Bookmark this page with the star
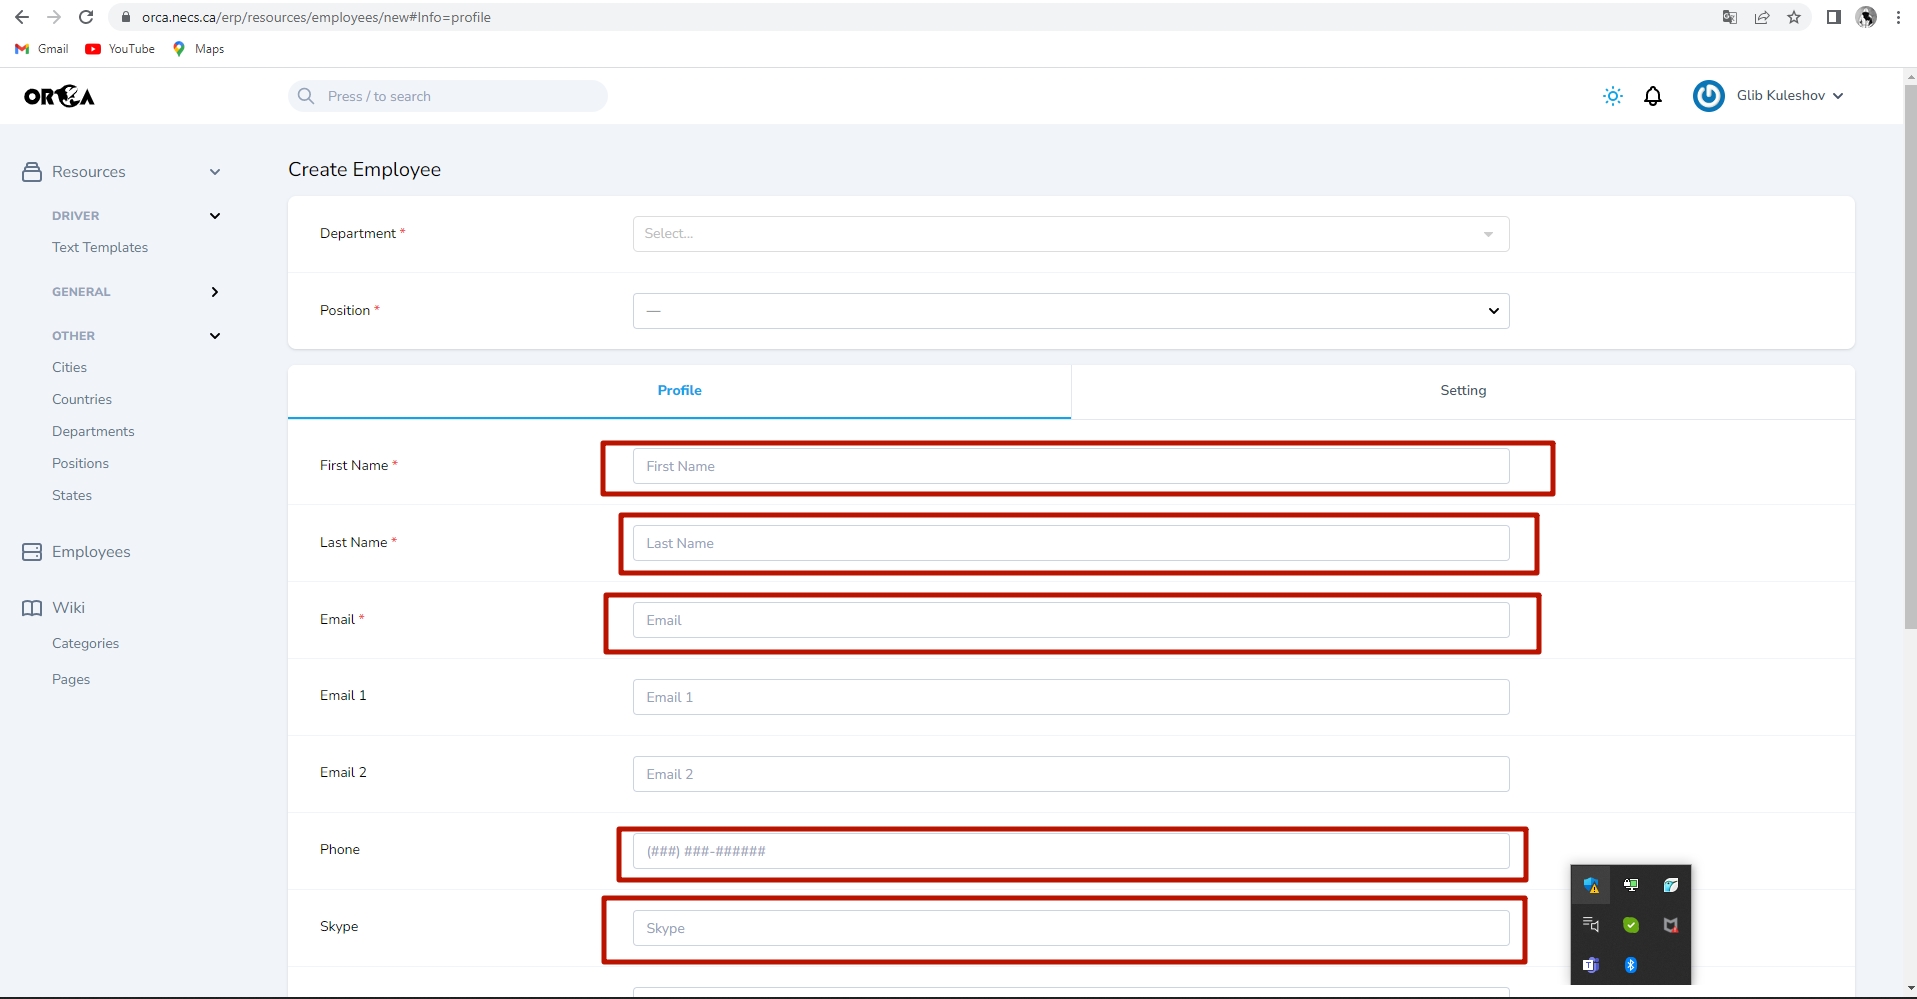 coord(1794,17)
